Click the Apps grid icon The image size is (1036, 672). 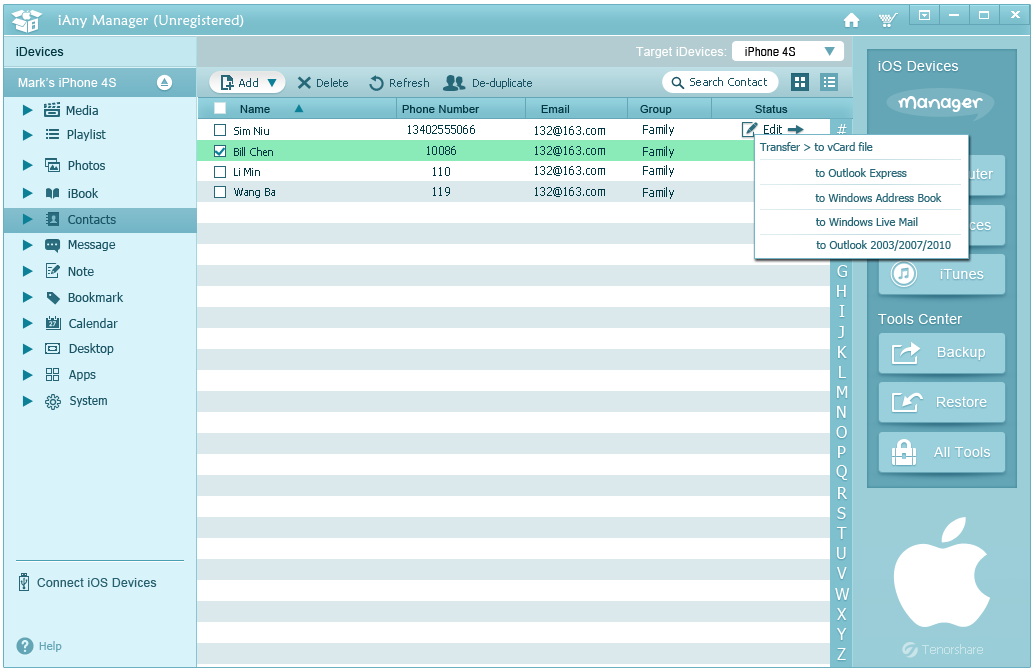tap(53, 375)
